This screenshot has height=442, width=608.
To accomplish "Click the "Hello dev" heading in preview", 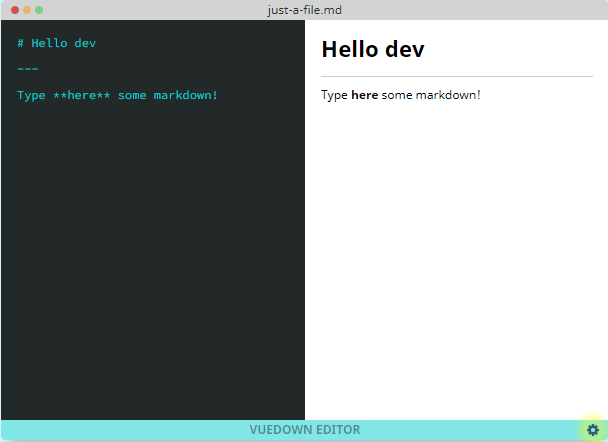I will point(373,49).
